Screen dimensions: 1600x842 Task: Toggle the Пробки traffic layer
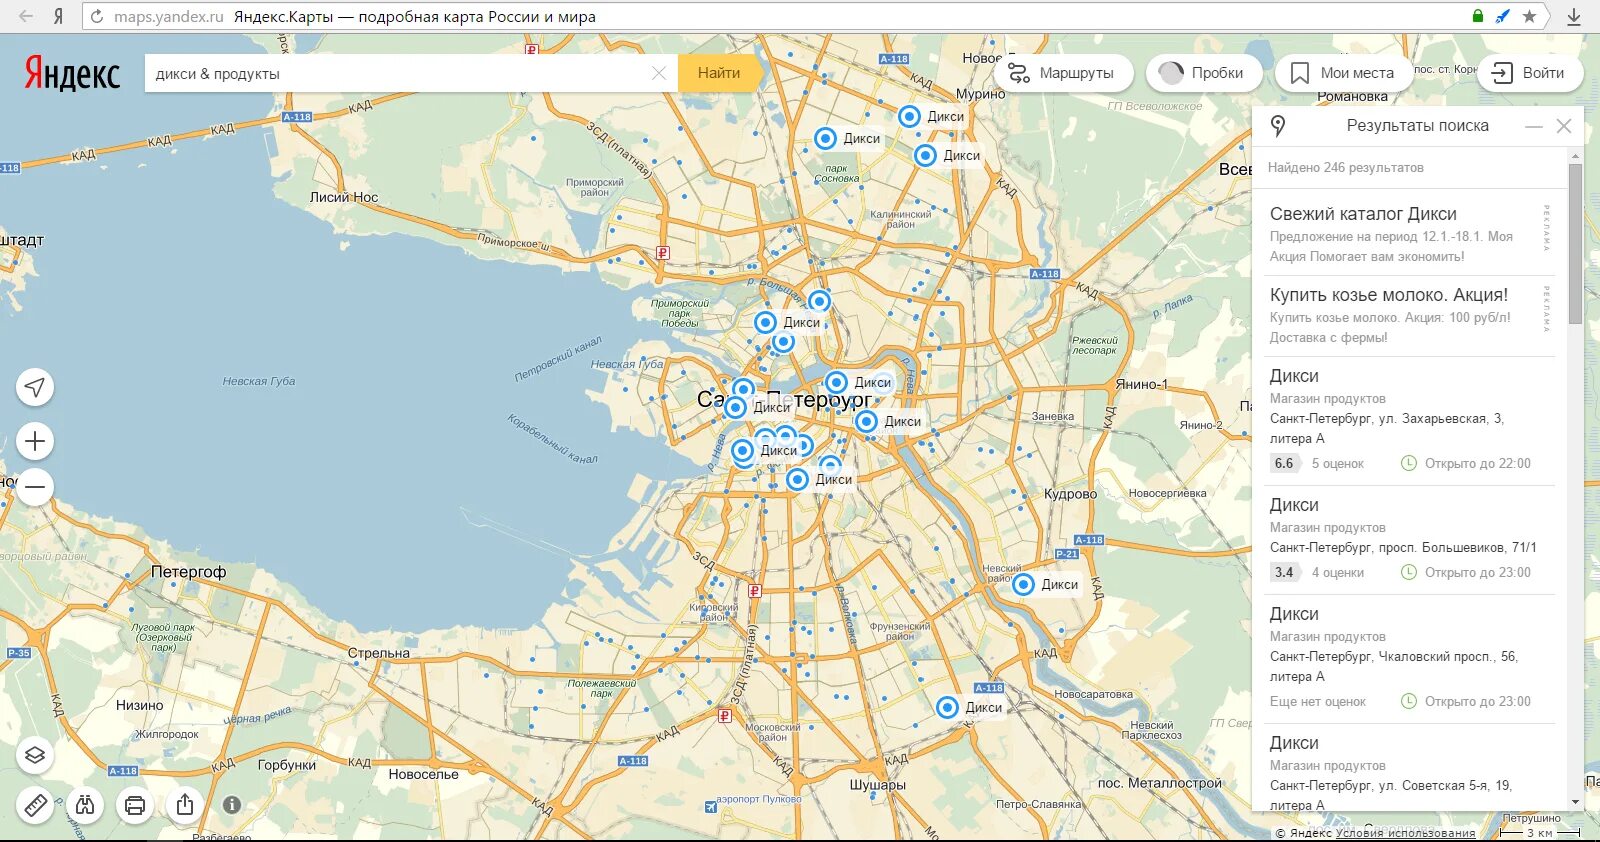point(1204,73)
